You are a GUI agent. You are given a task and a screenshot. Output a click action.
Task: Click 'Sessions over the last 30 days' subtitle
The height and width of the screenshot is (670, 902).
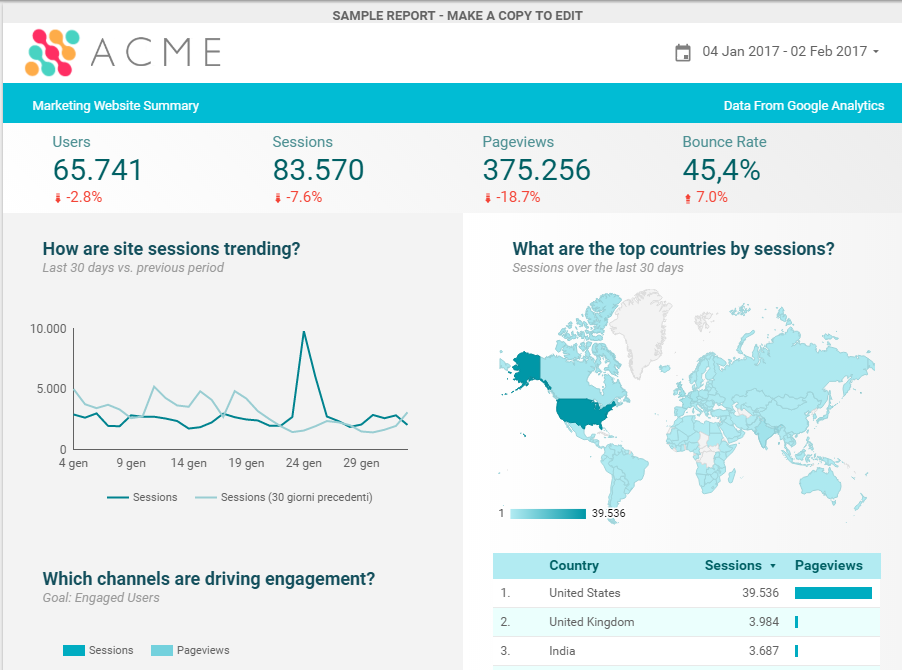(x=598, y=268)
